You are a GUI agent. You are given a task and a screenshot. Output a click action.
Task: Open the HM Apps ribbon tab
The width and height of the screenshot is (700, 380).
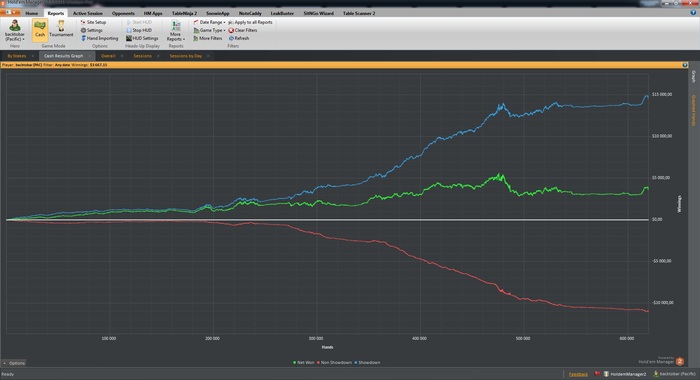point(153,13)
